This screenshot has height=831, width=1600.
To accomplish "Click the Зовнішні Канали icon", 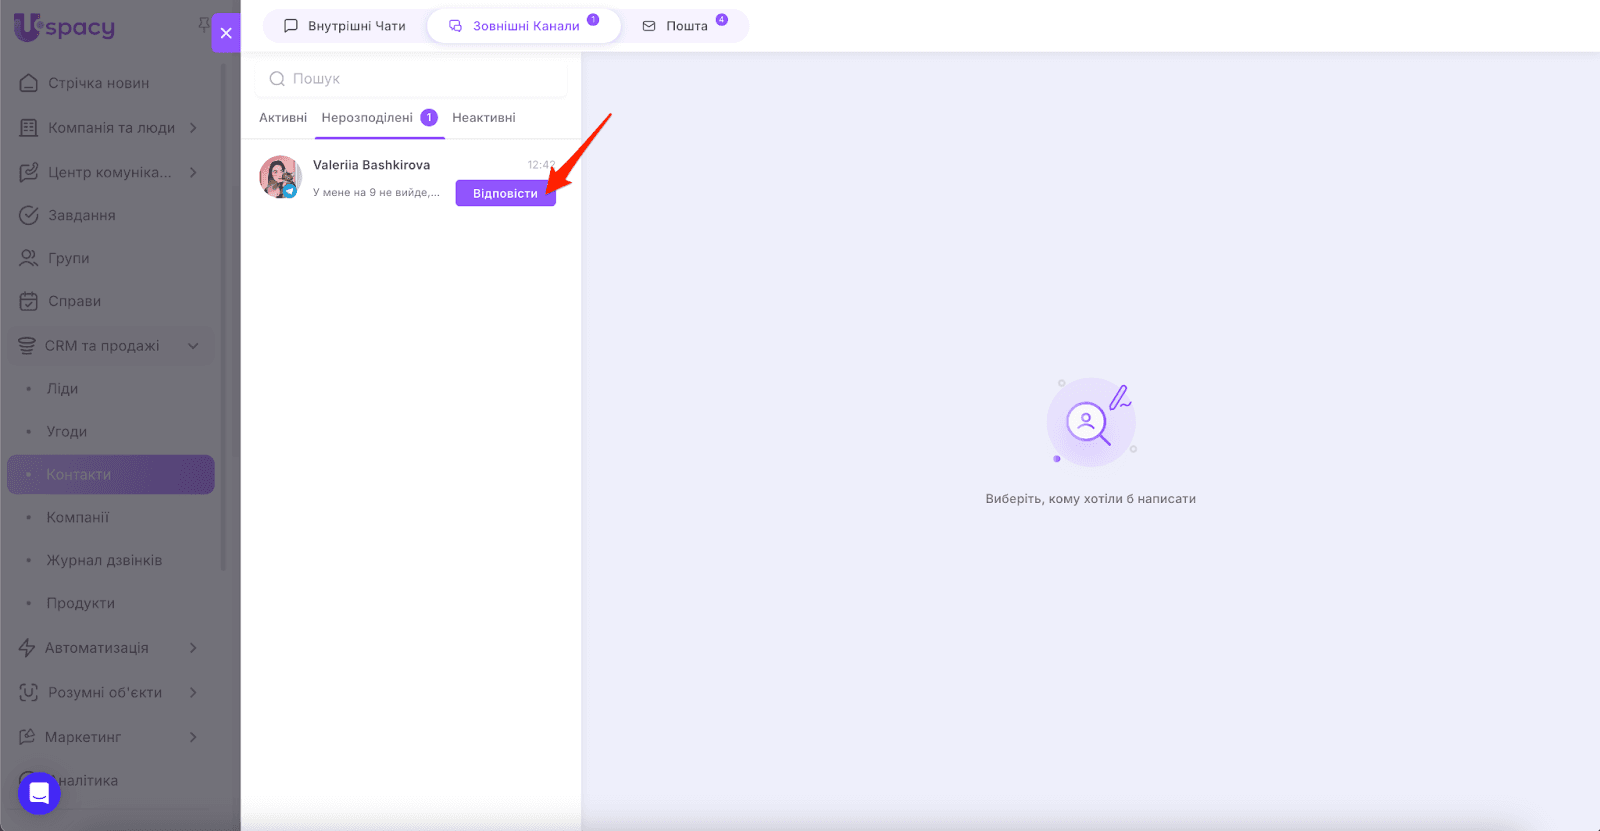I will tap(456, 26).
